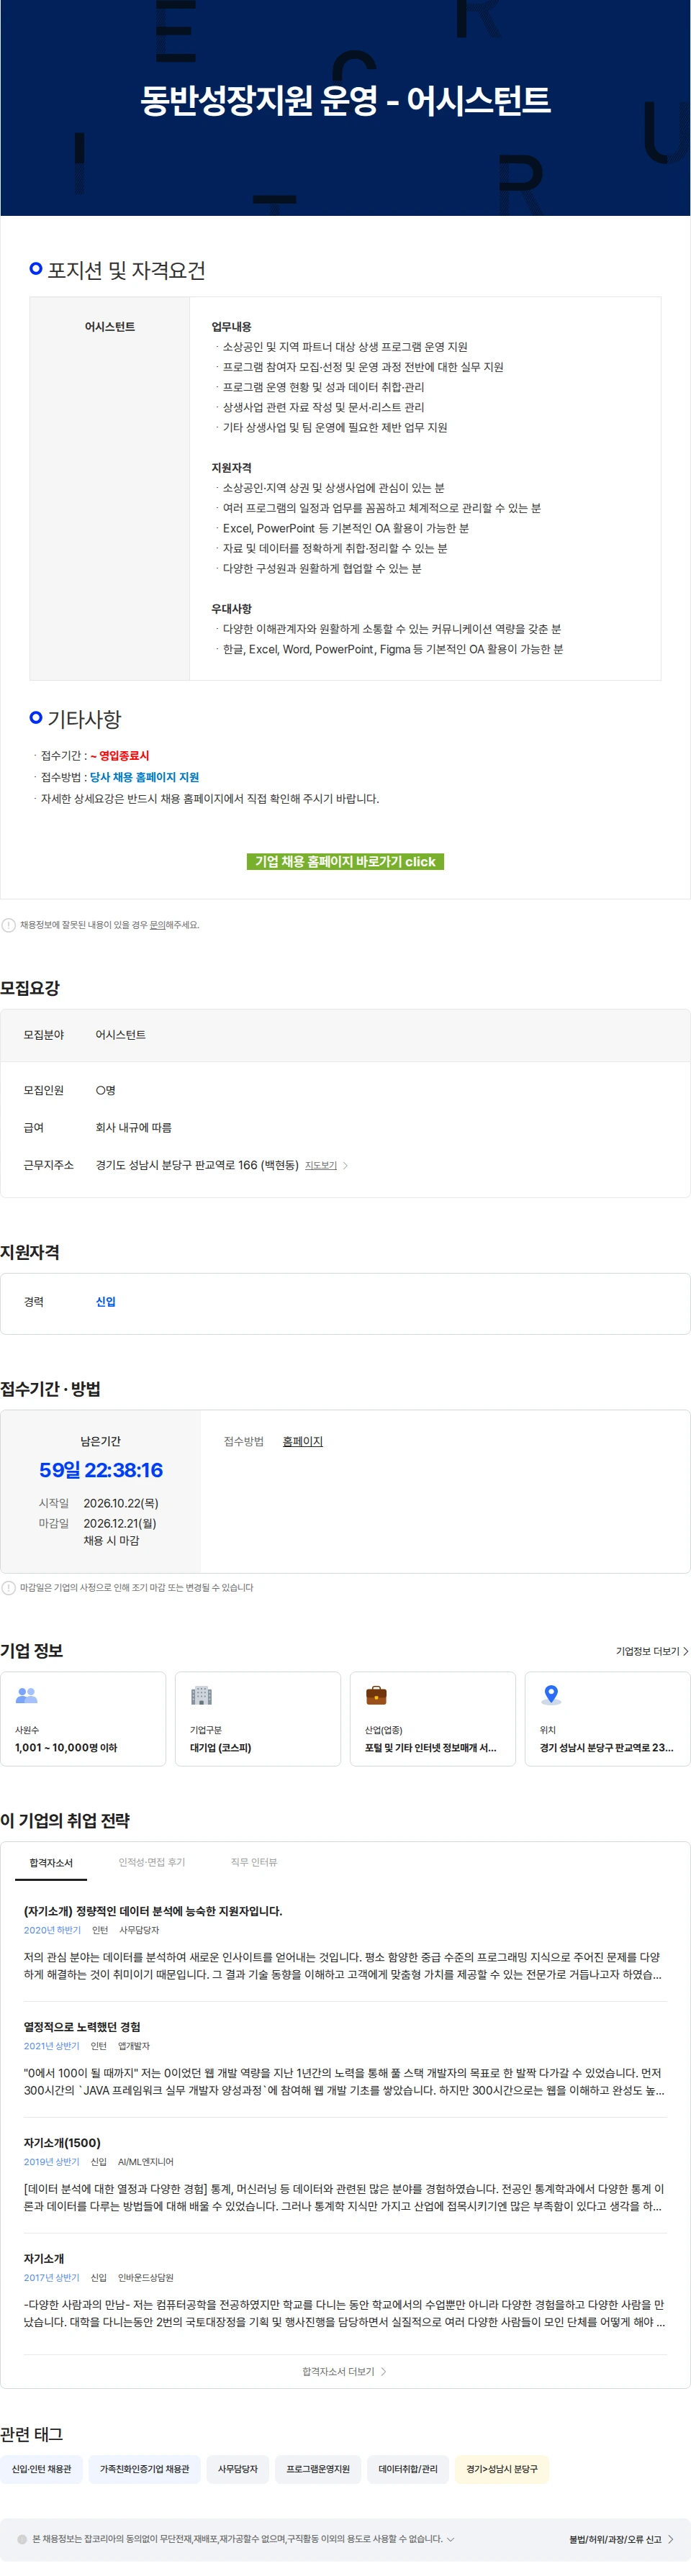
Task: Click deadline date 2026.12.21(월)
Action: [120, 1523]
